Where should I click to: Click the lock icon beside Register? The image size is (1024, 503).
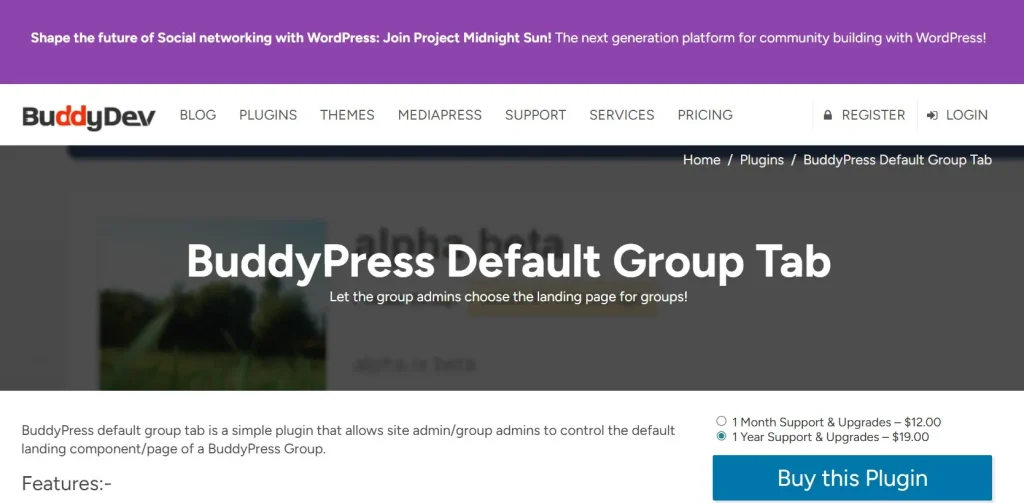828,116
